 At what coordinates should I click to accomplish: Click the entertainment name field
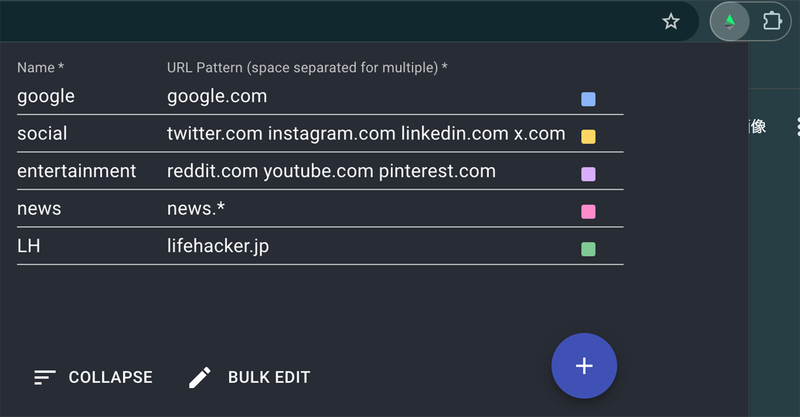tap(85, 171)
